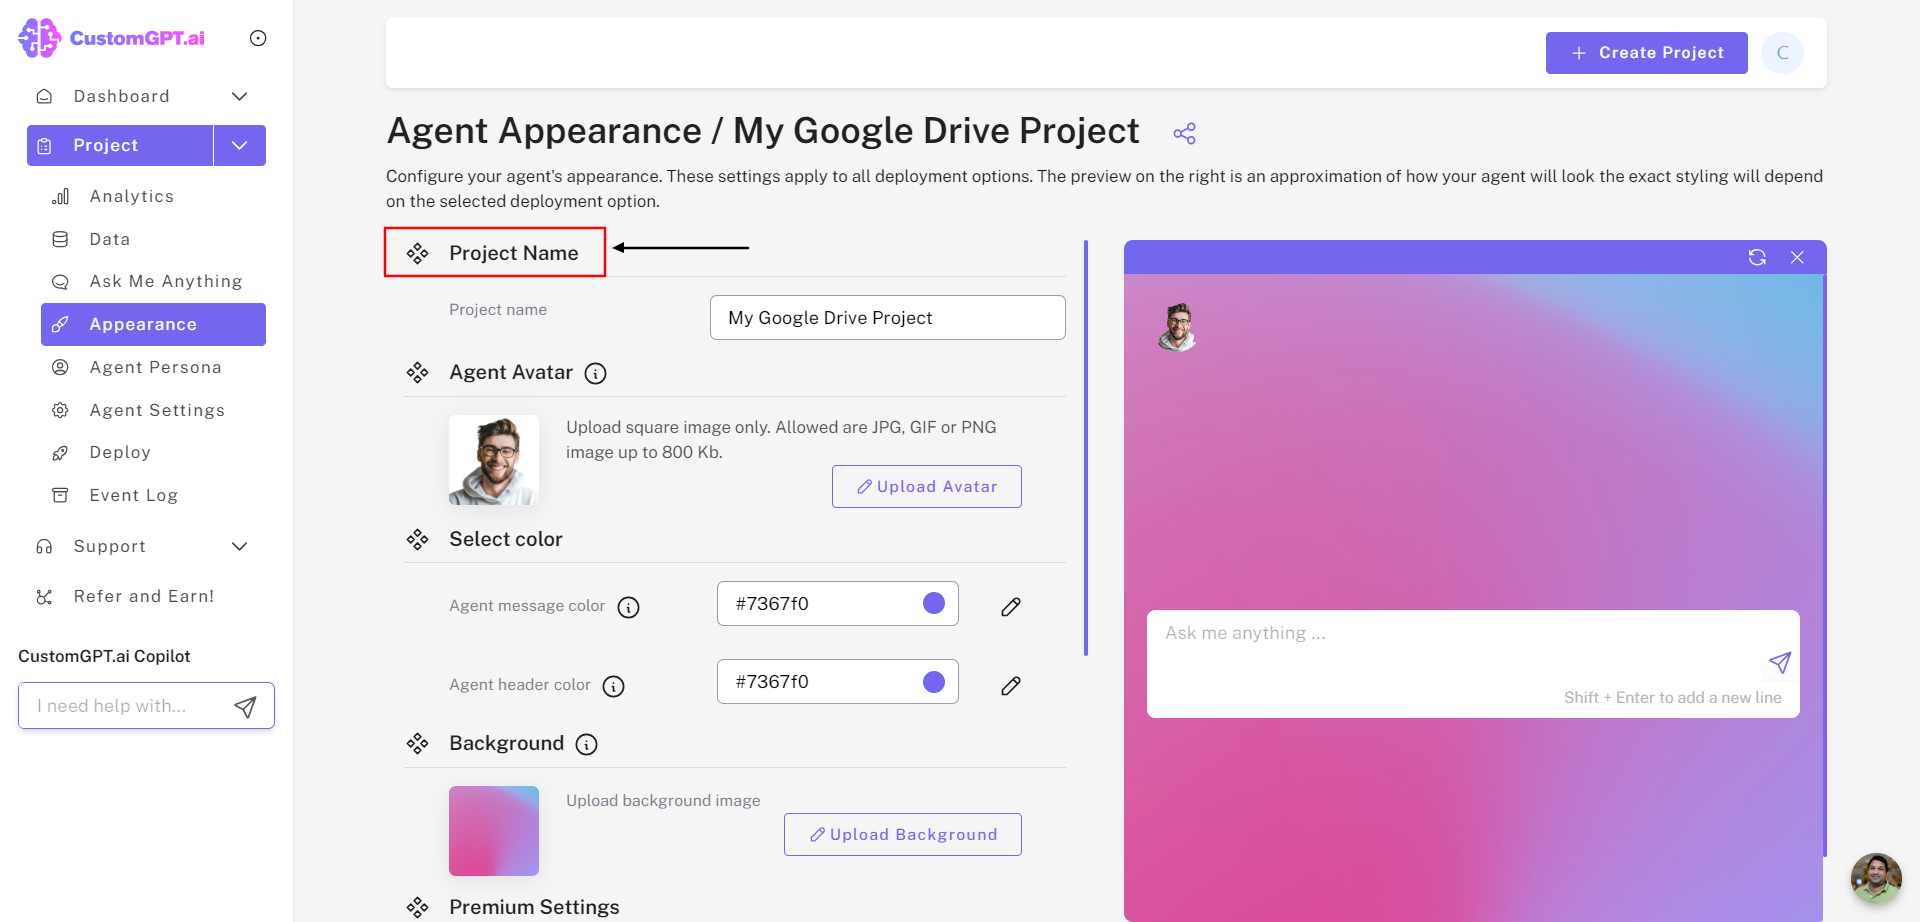Click the Data database icon
The height and width of the screenshot is (922, 1920).
(60, 239)
